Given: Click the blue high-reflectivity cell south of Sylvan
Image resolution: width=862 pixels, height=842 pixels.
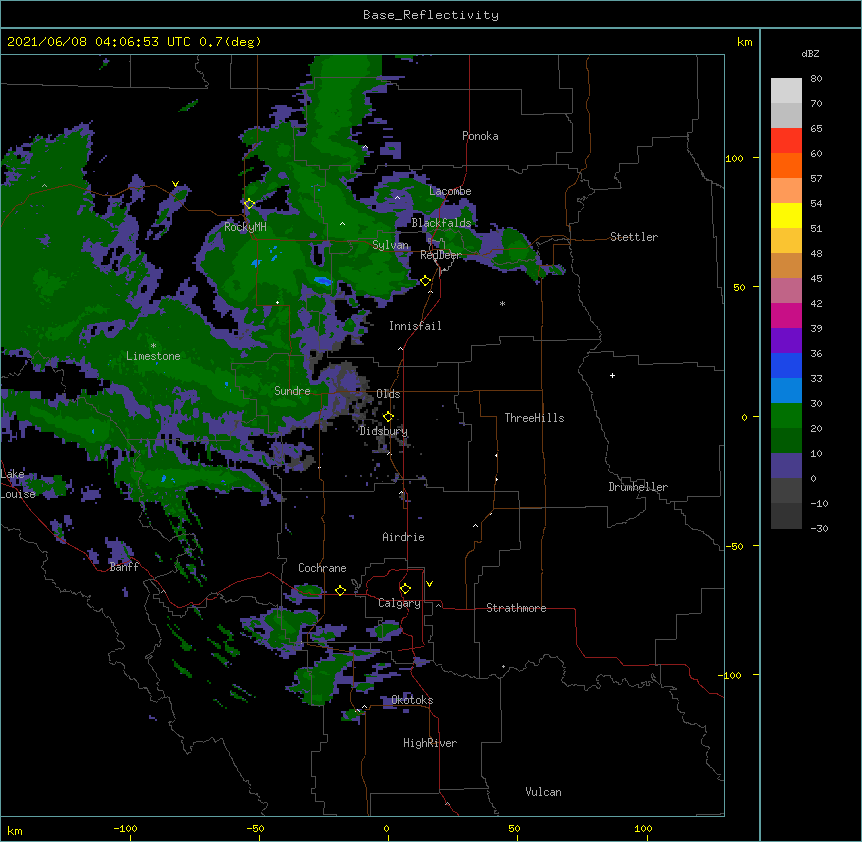Looking at the screenshot, I should click(323, 281).
